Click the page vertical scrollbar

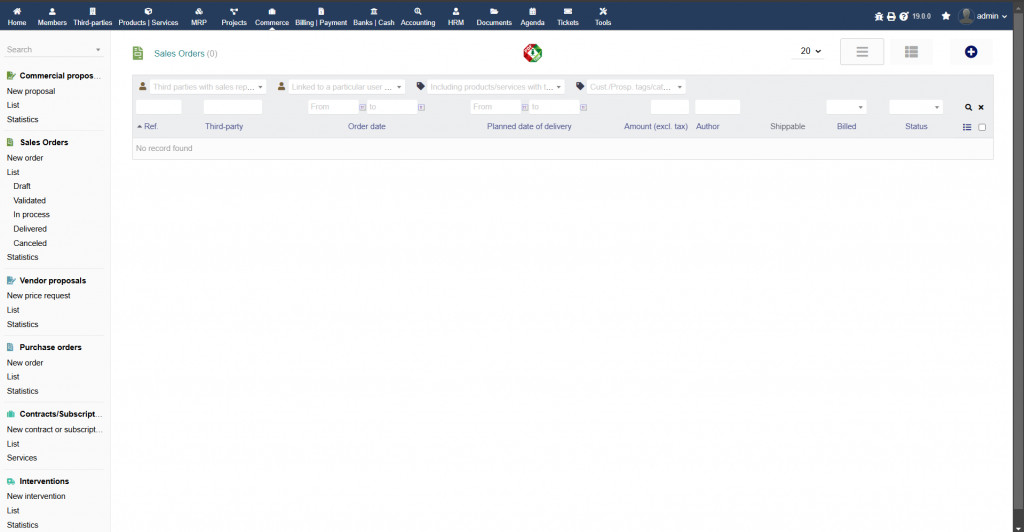(x=1018, y=261)
